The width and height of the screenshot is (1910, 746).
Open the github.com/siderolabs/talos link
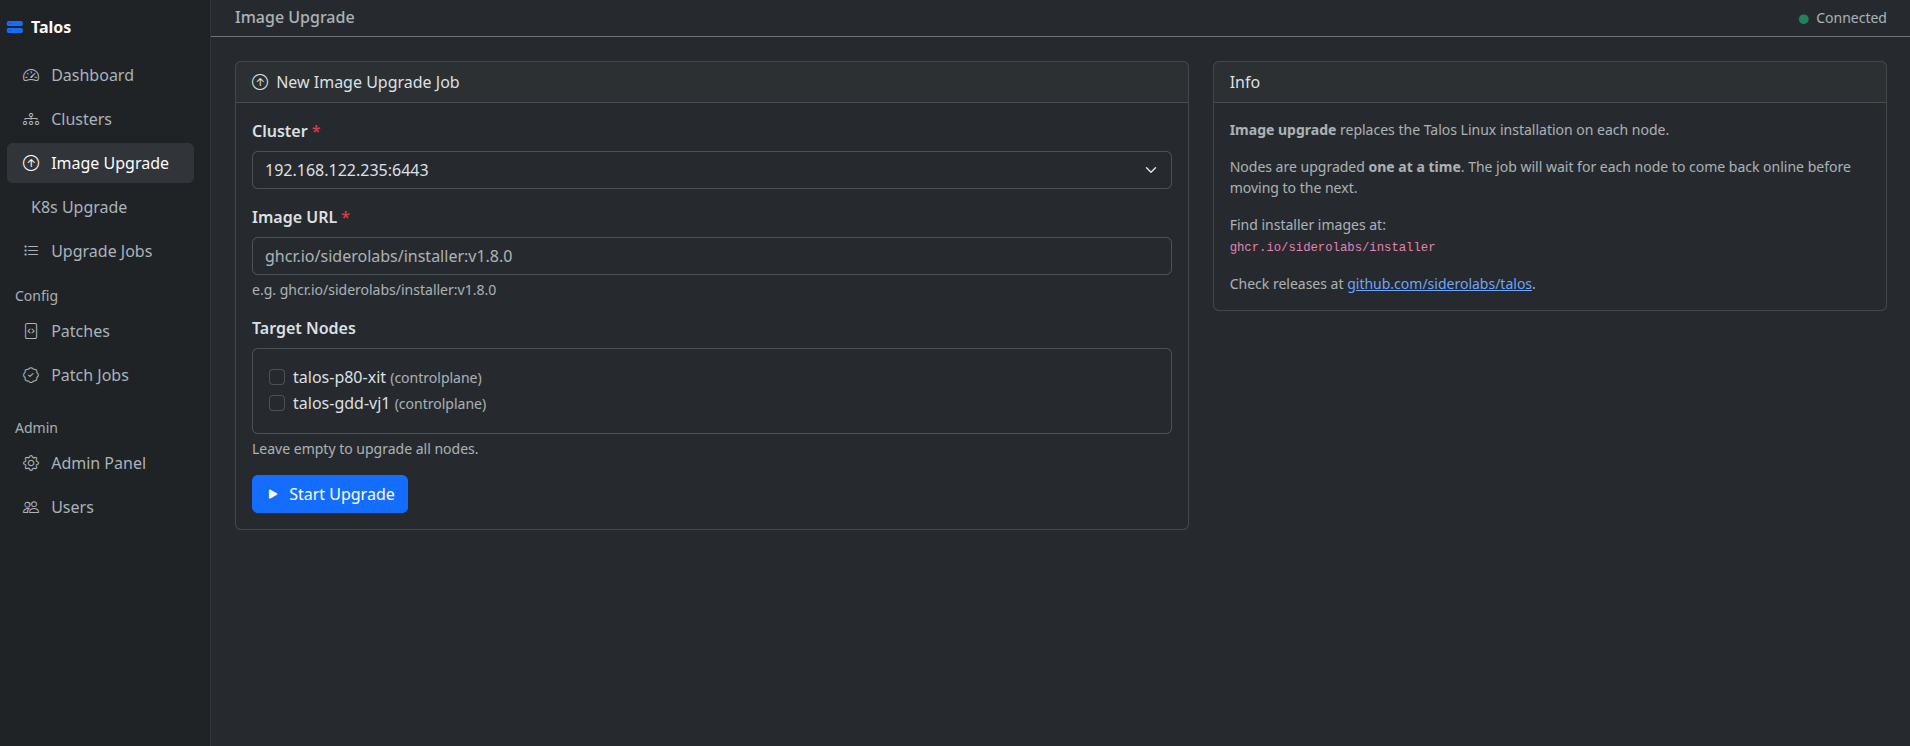(1439, 284)
